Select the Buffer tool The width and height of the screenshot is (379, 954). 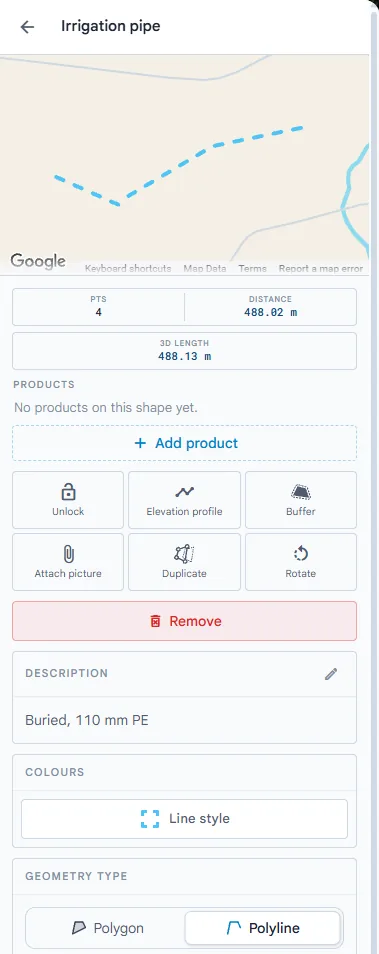click(301, 500)
